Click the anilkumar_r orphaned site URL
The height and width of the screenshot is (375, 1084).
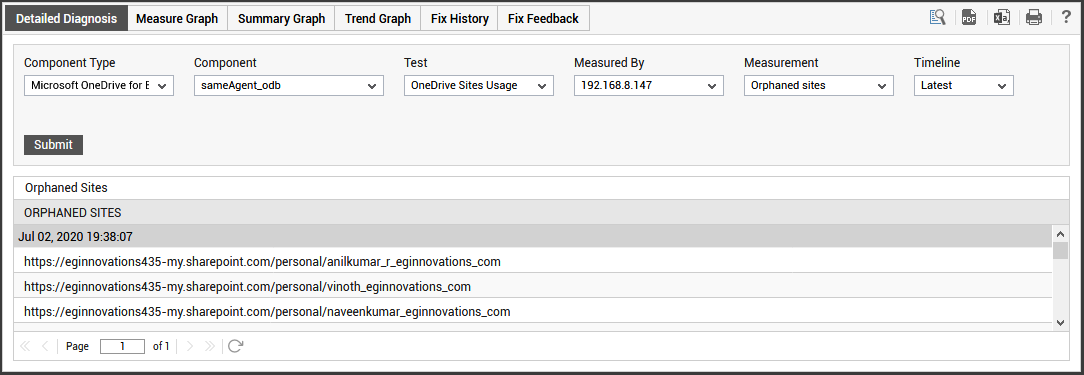(262, 262)
